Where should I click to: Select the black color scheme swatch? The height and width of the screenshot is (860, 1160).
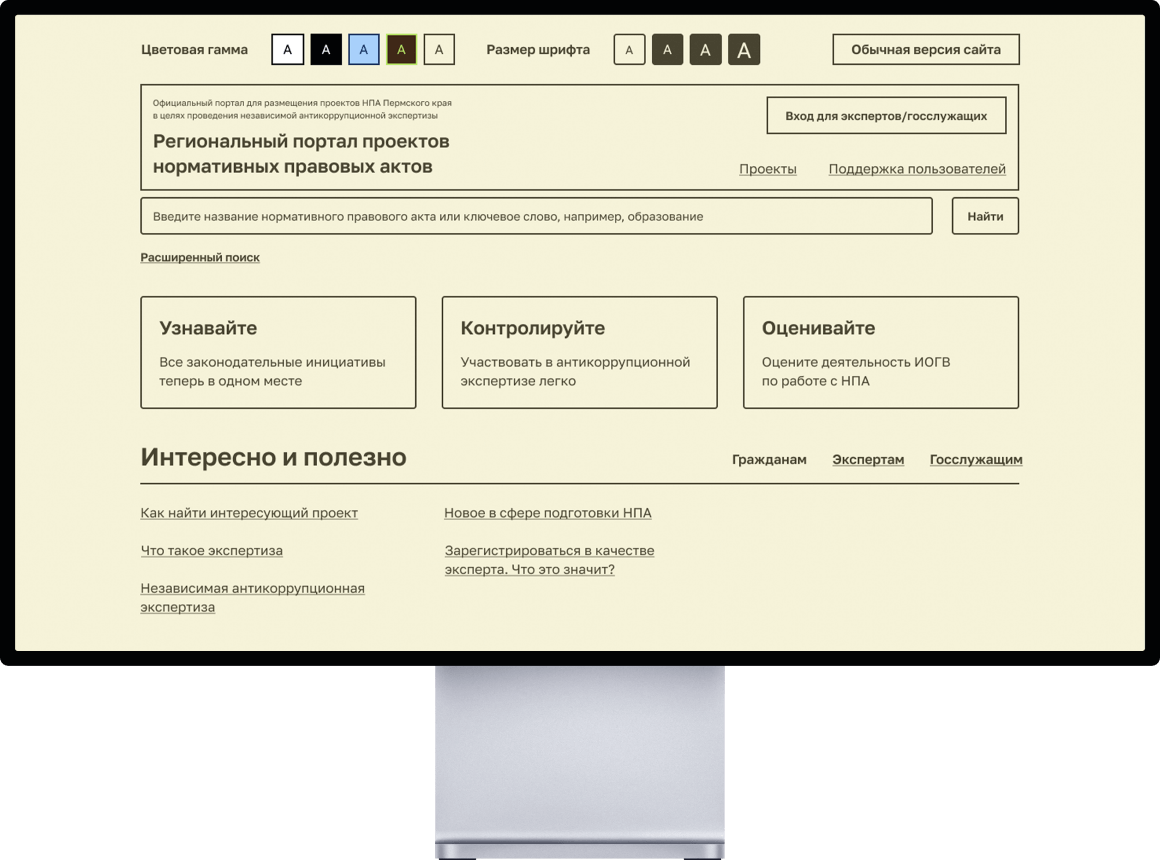coord(326,49)
